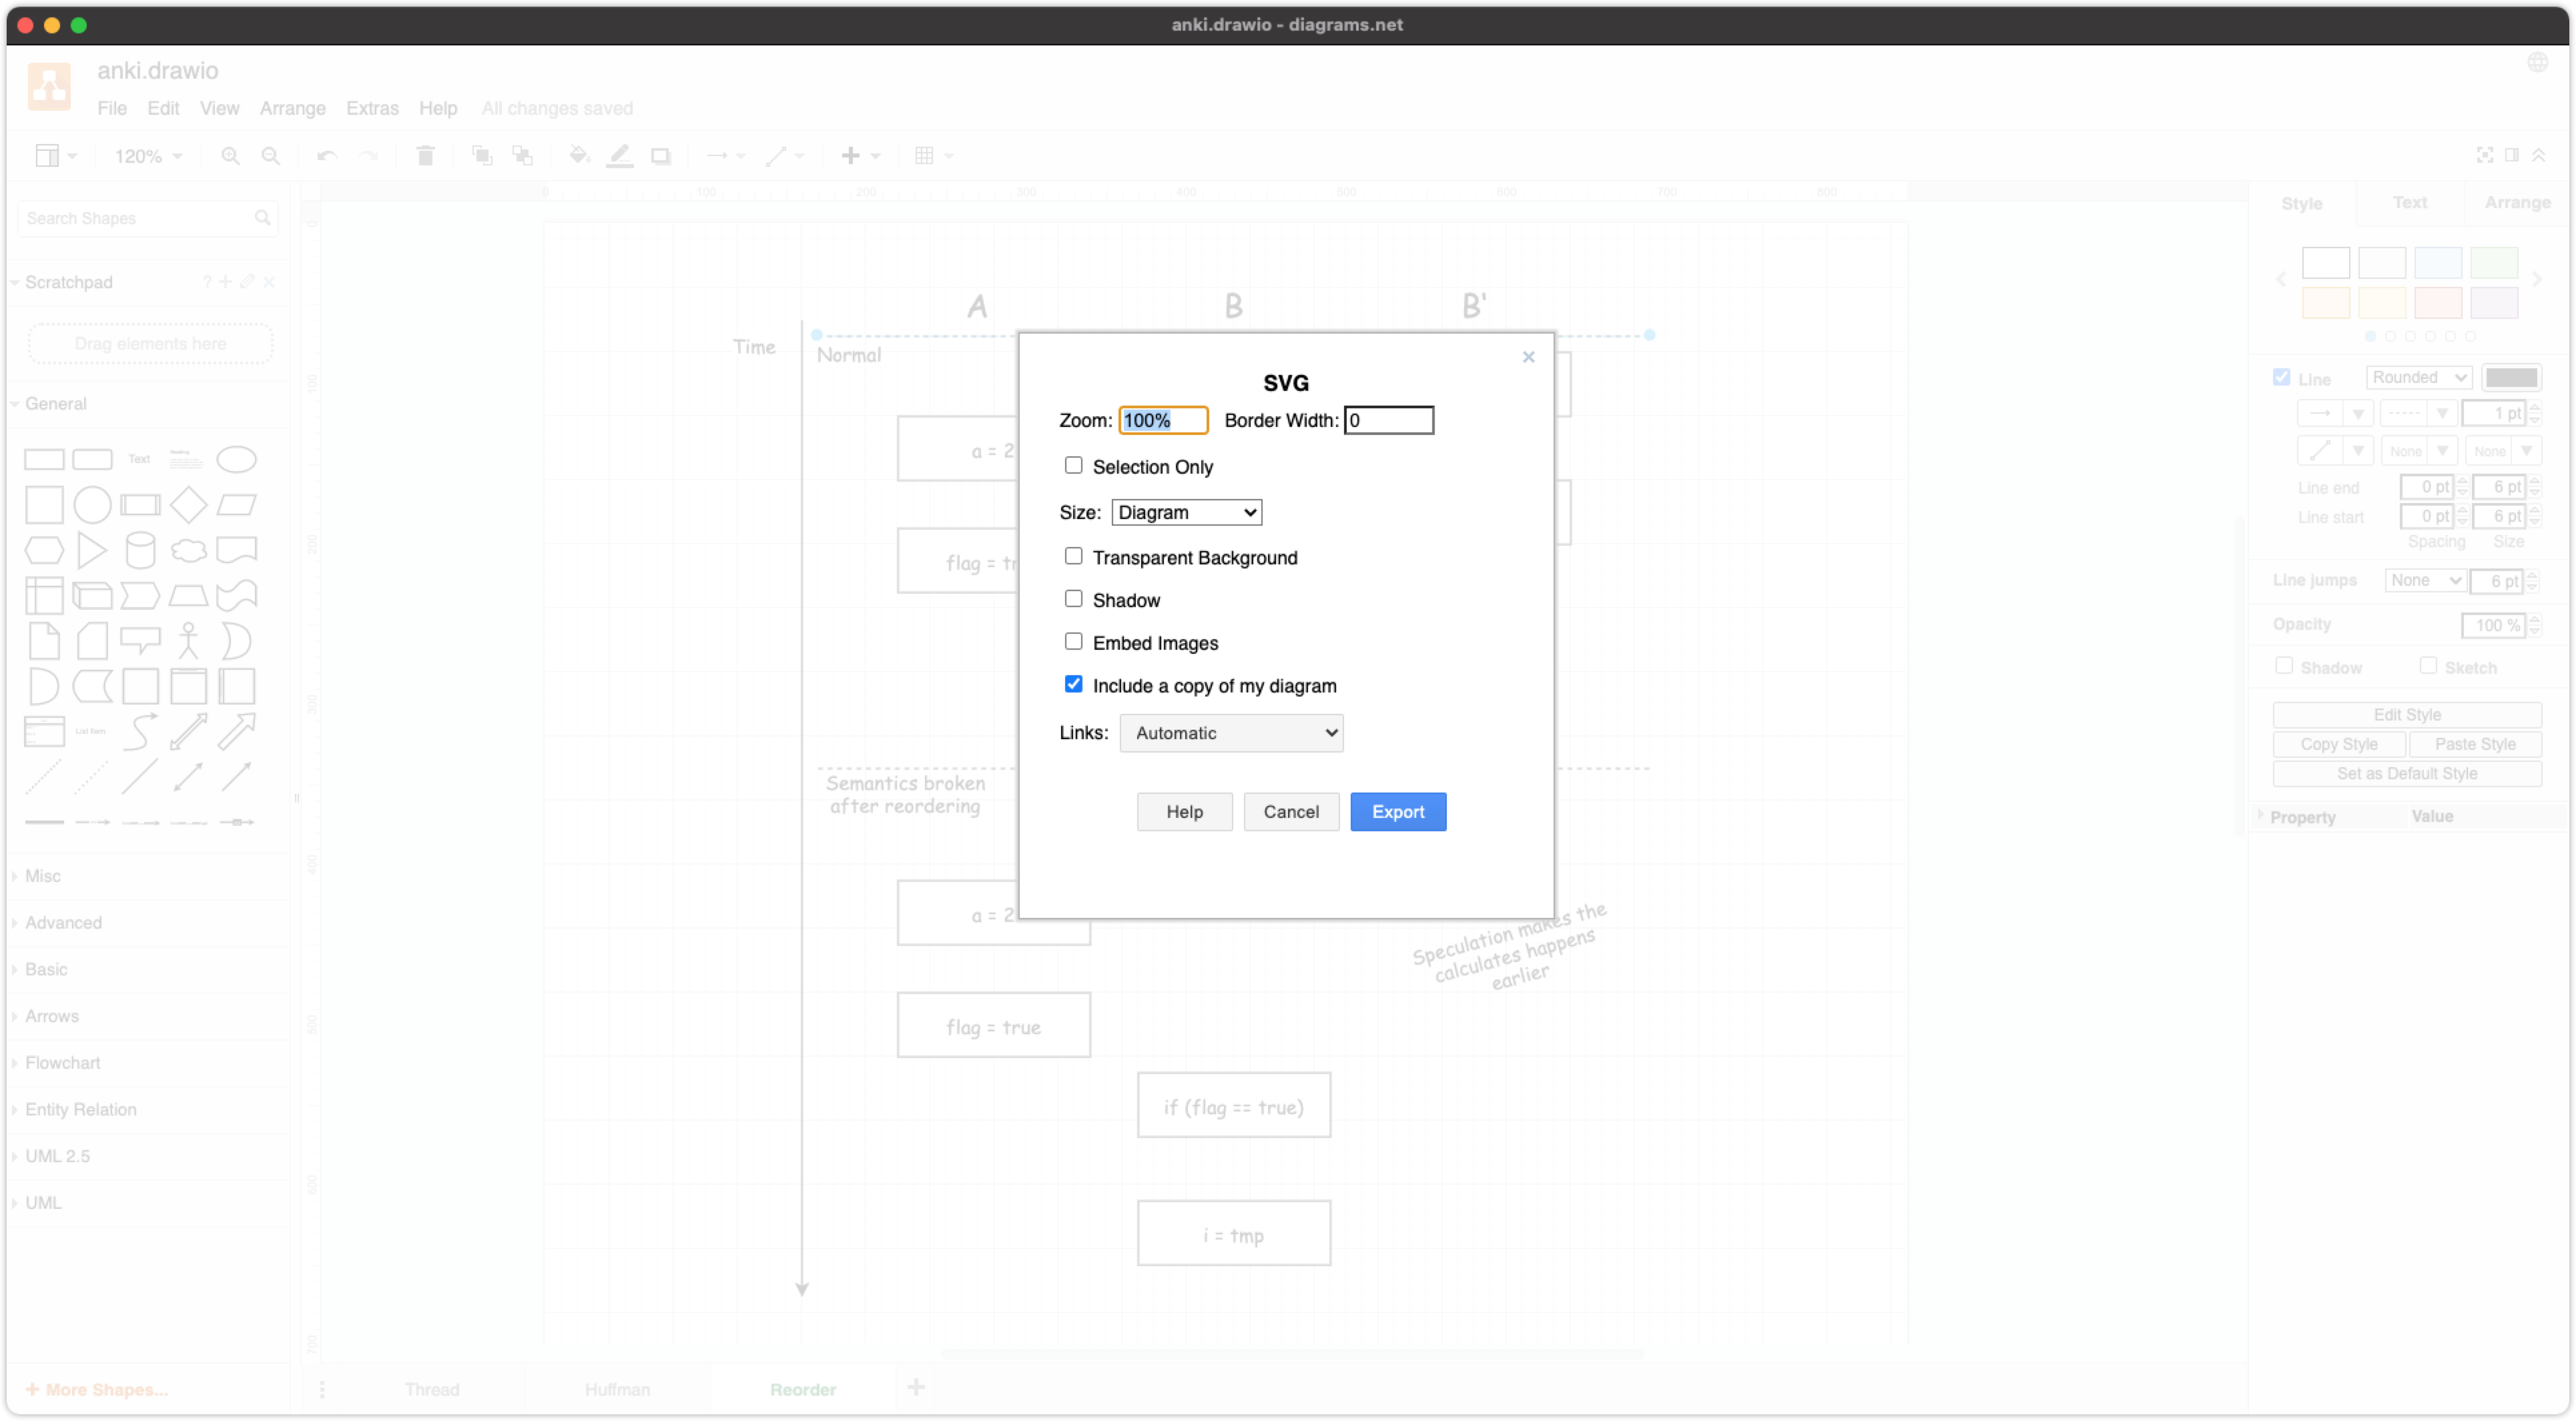The height and width of the screenshot is (1421, 2576).
Task: Open the Links dropdown set to Automatic
Action: tap(1231, 732)
